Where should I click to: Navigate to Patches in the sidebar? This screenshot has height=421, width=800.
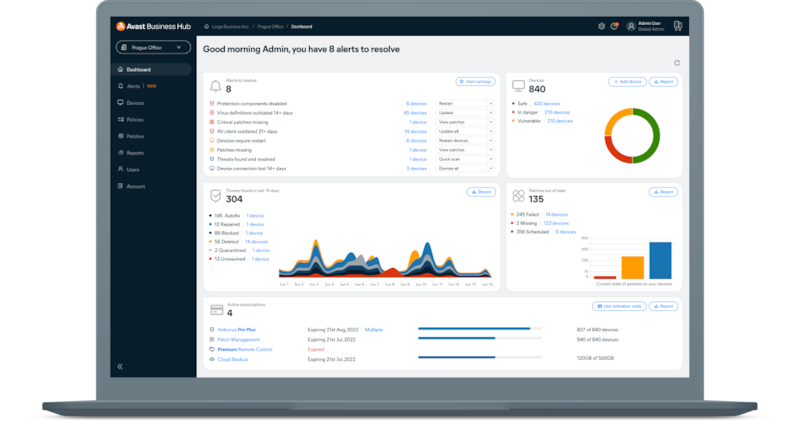pos(135,136)
